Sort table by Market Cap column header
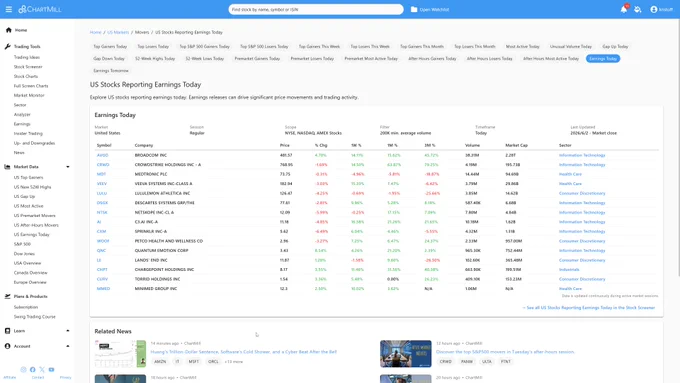Image resolution: width=680 pixels, height=383 pixels. 516,145
